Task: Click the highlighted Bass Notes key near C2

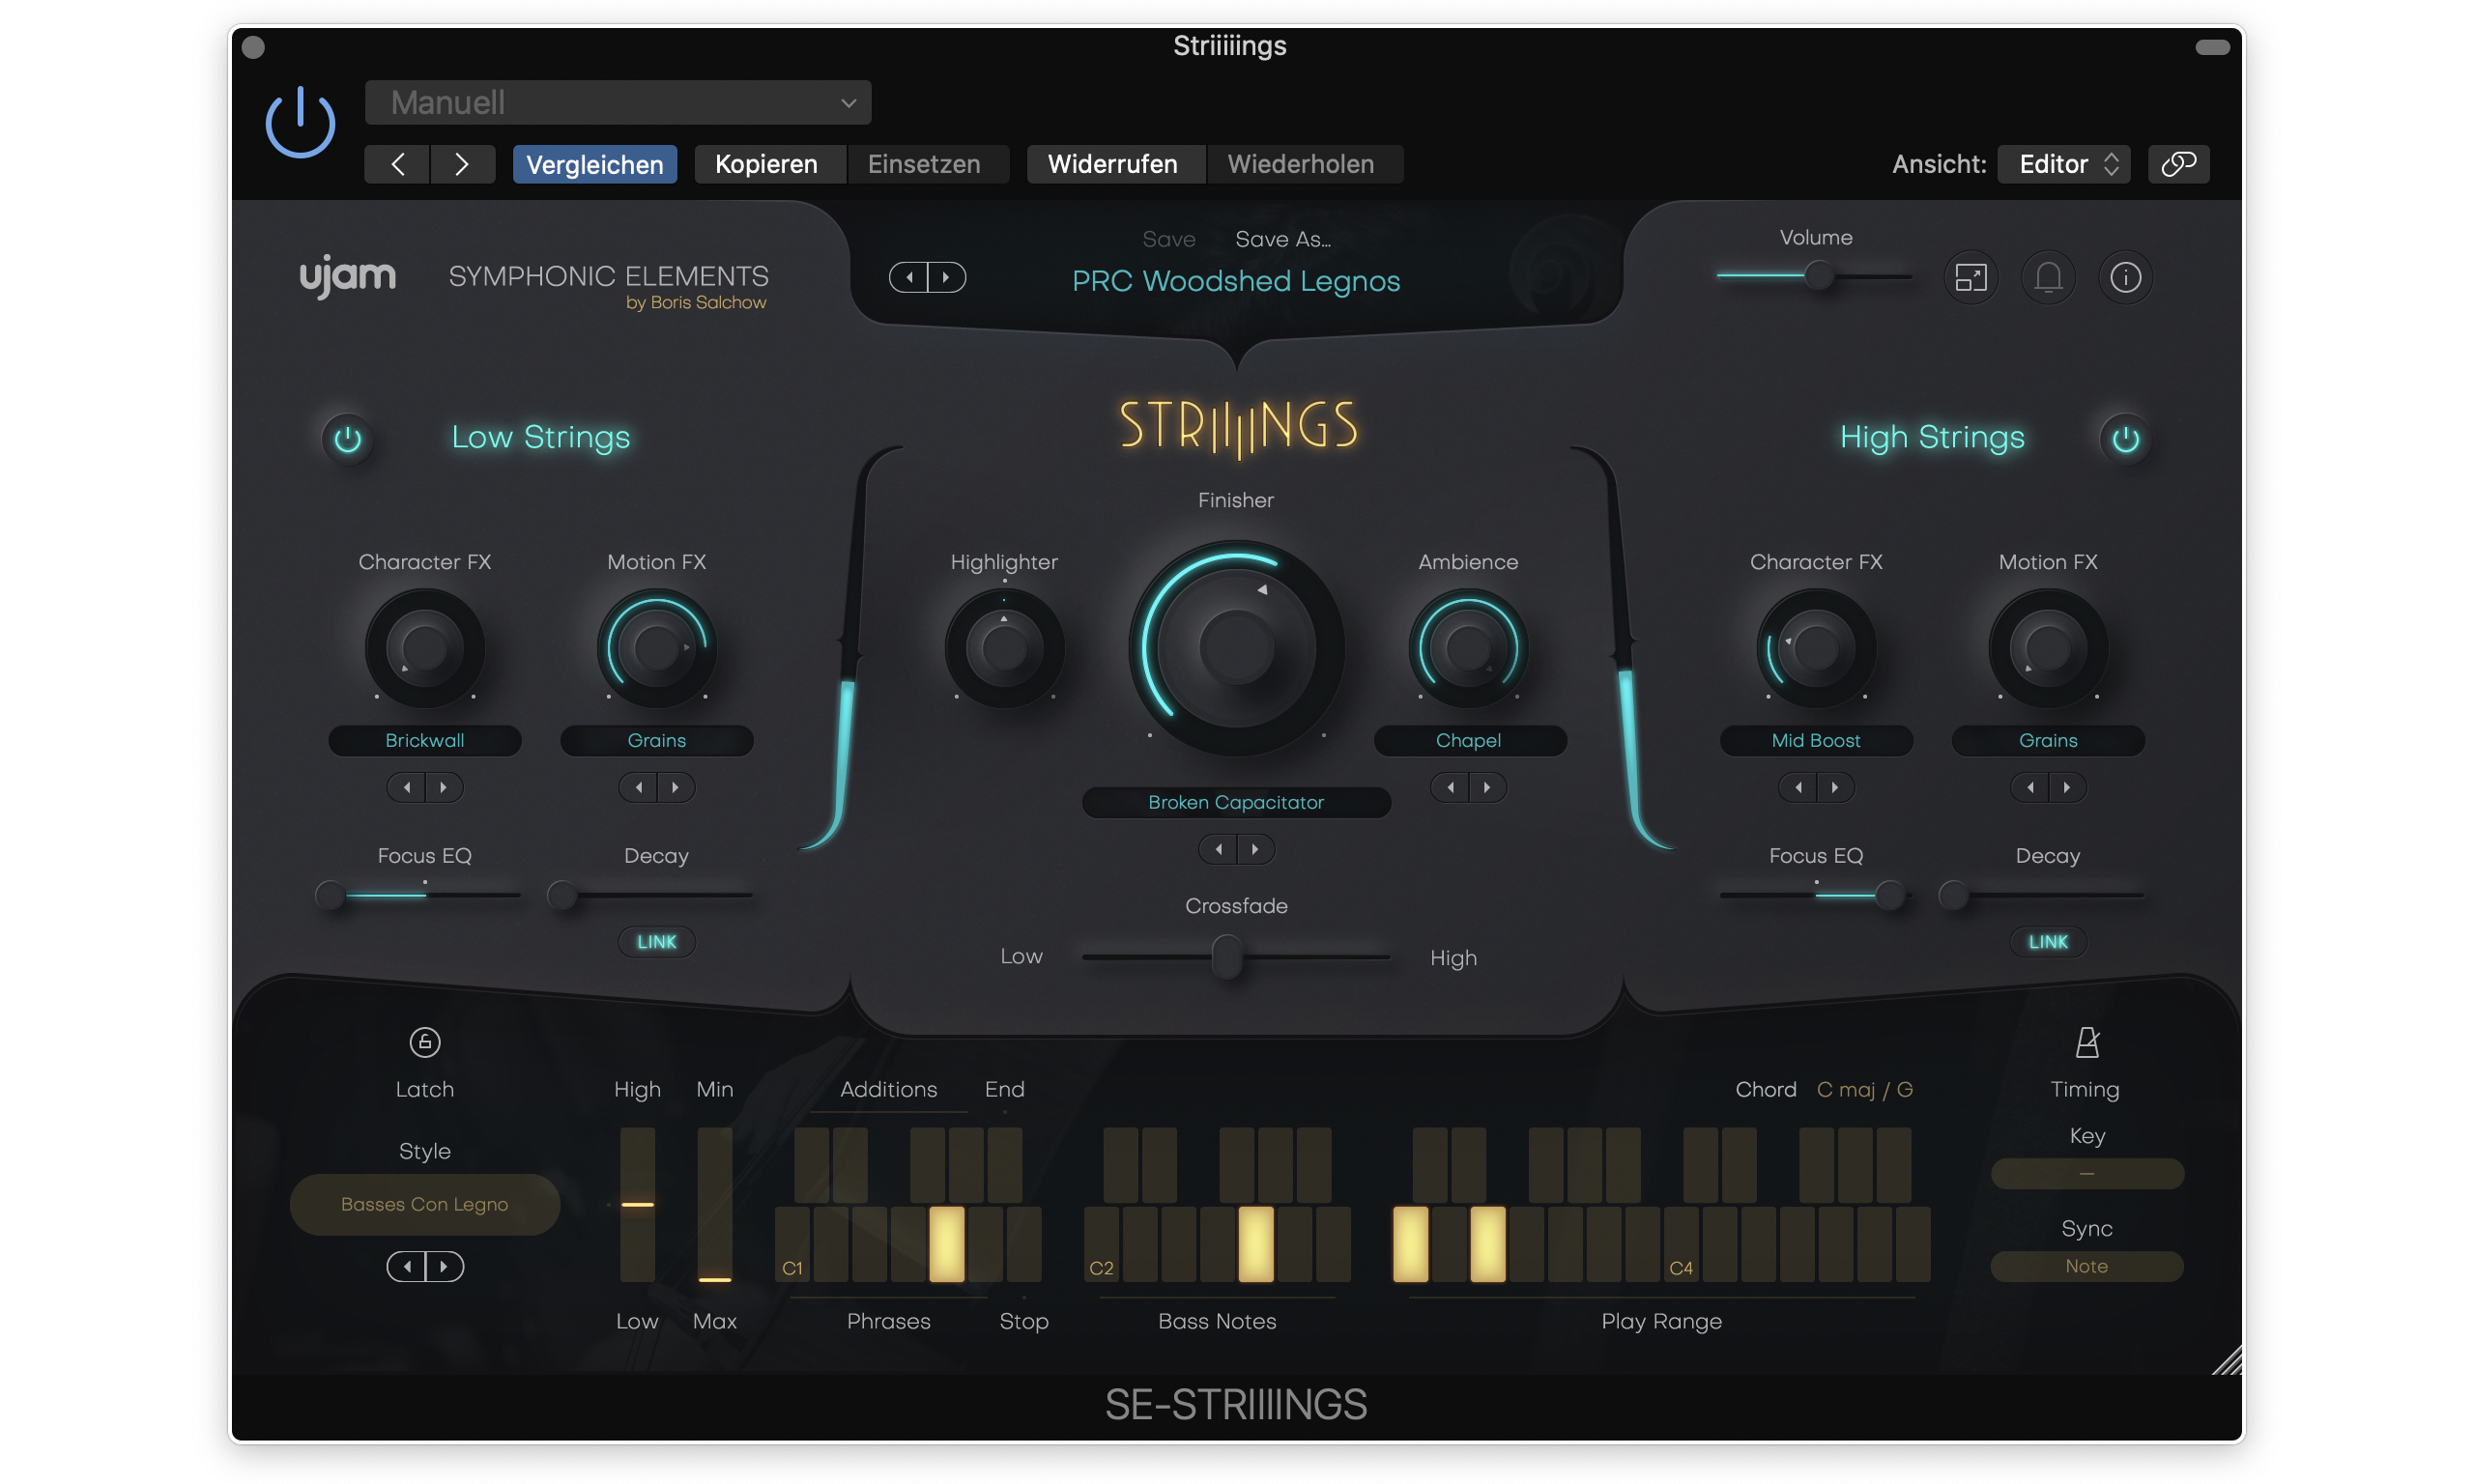Action: pos(1256,1244)
